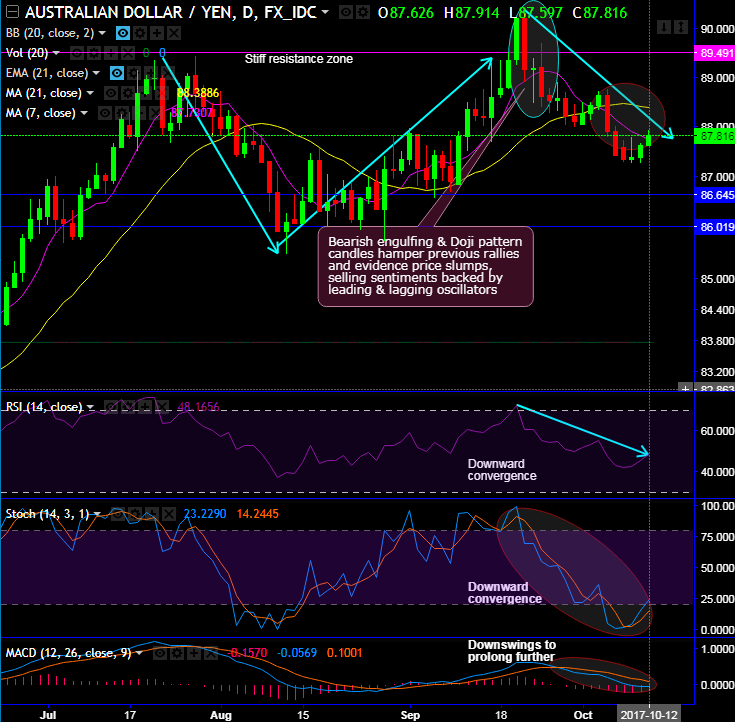
Task: Toggle visibility of the AUD/JPY main series
Action: [x=346, y=12]
